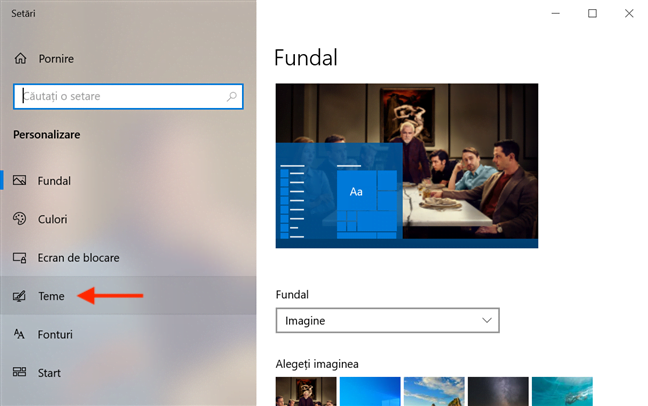The image size is (648, 406).
Task: Click the Ecran de blocare monitor icon
Action: pyautogui.click(x=20, y=257)
